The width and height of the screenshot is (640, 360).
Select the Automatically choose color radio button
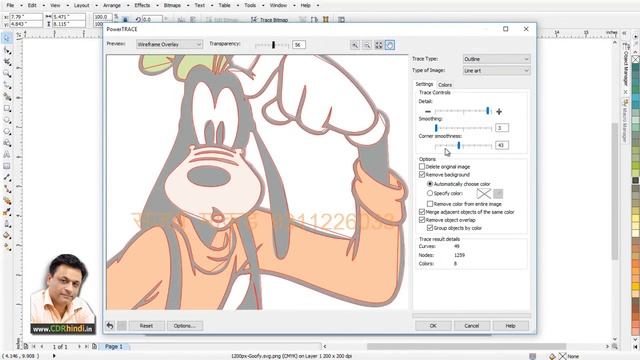point(430,184)
